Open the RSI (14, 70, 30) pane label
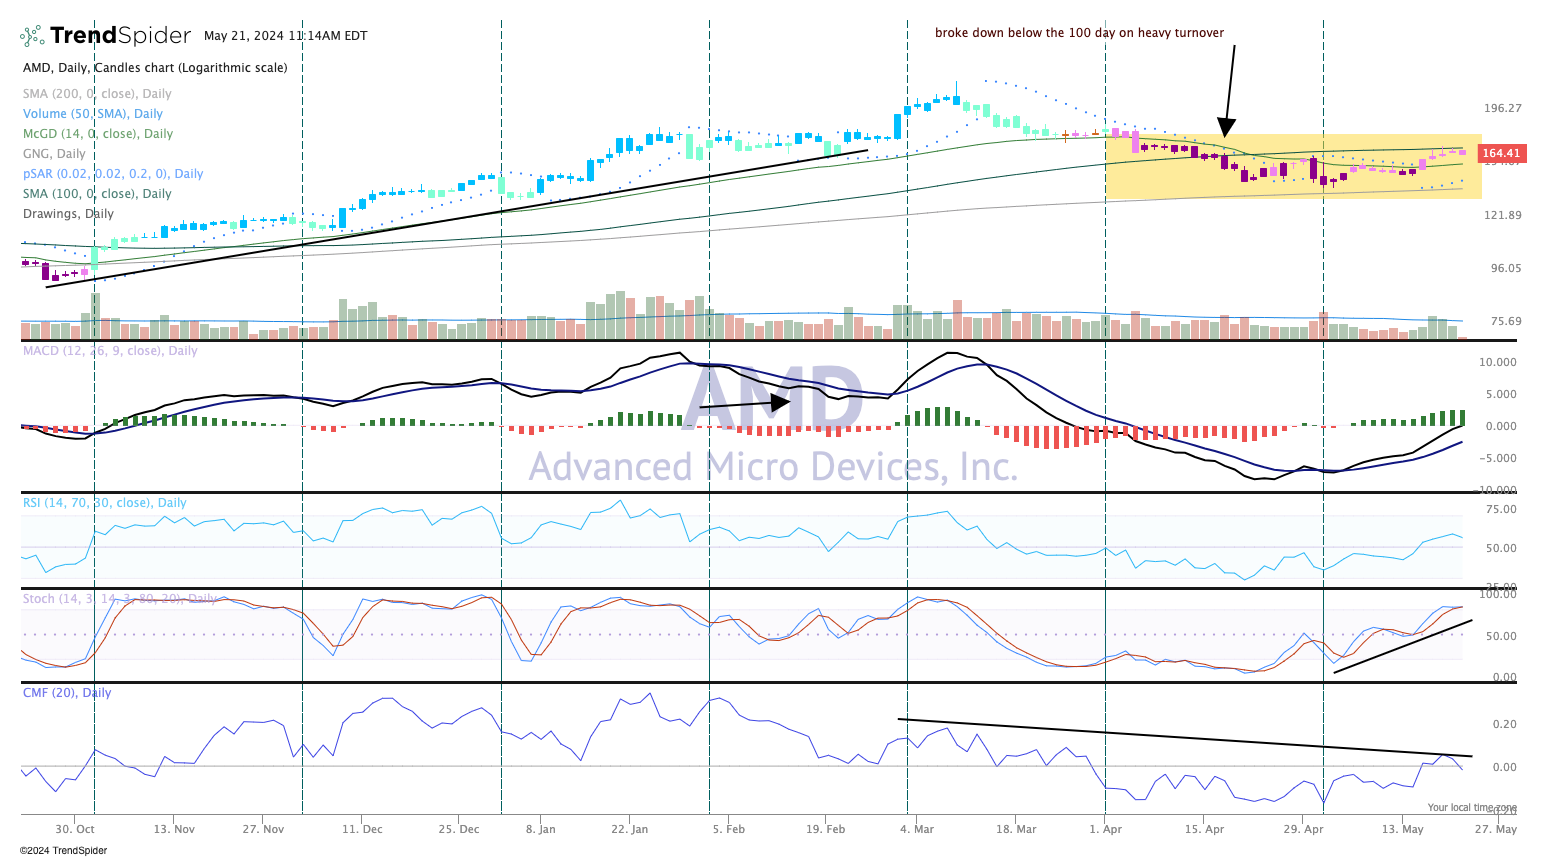The width and height of the screenshot is (1547, 860). pyautogui.click(x=105, y=503)
